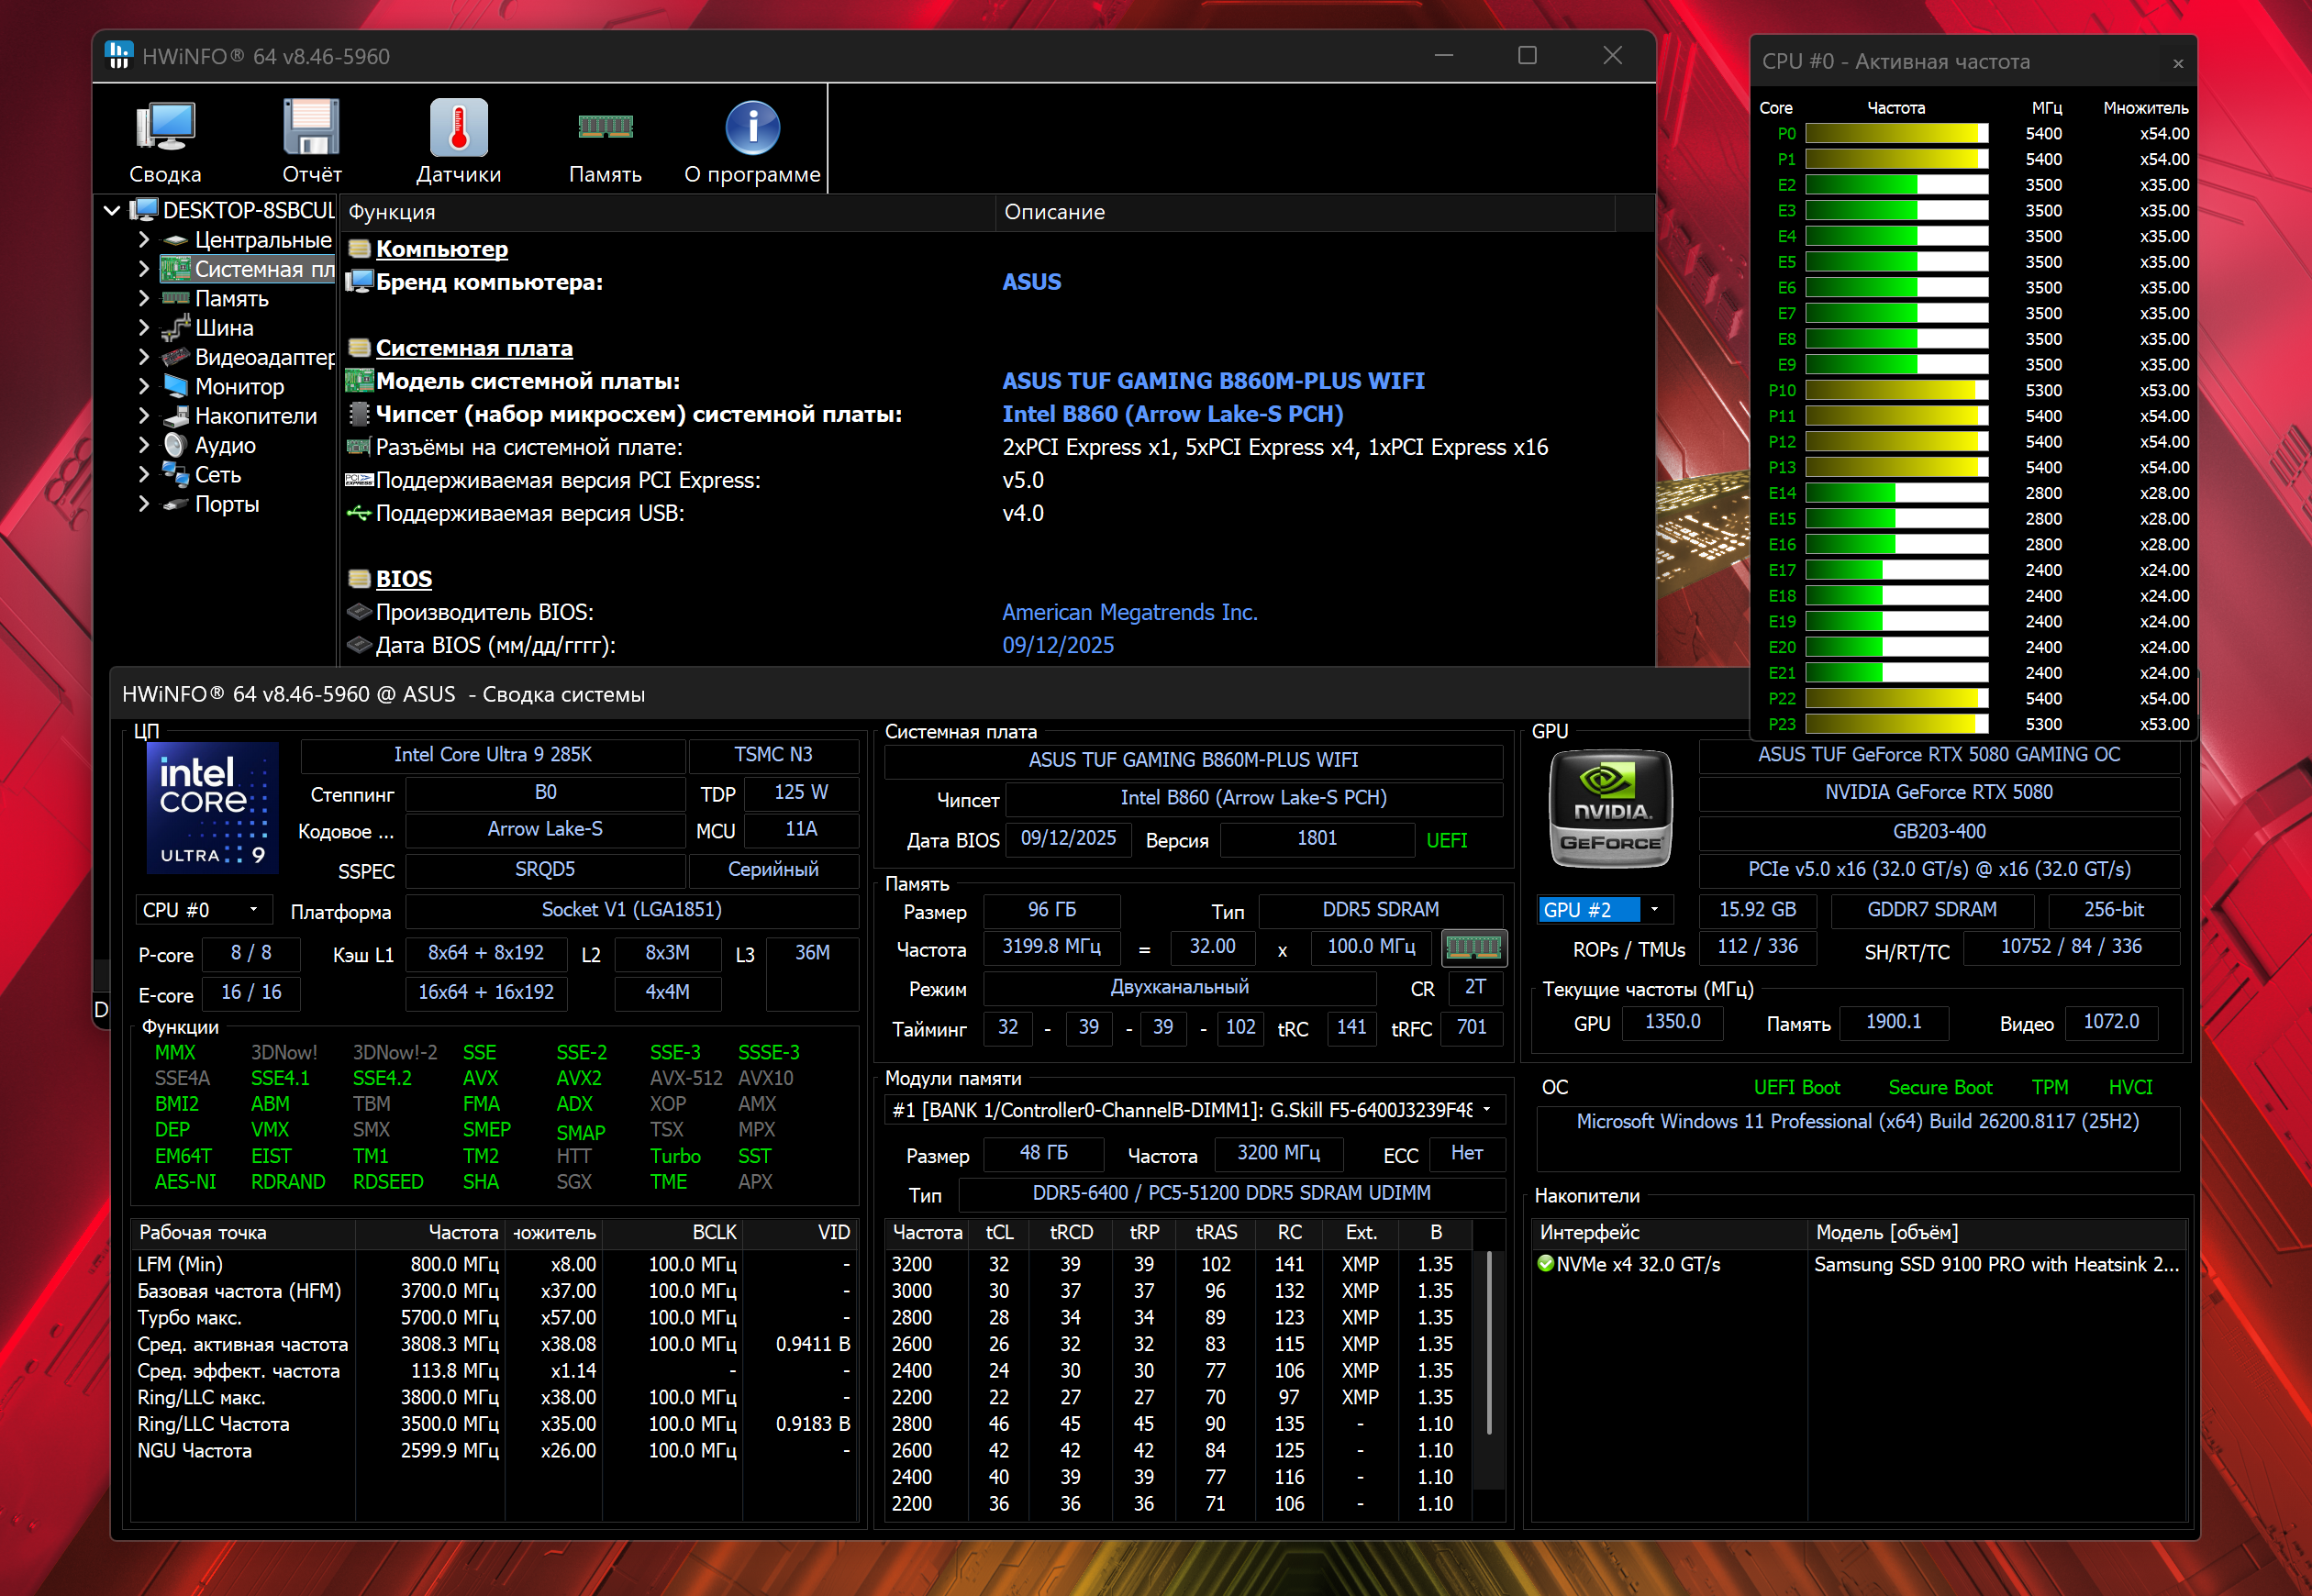Click the NVIDIA GeForce logo

tap(1610, 810)
